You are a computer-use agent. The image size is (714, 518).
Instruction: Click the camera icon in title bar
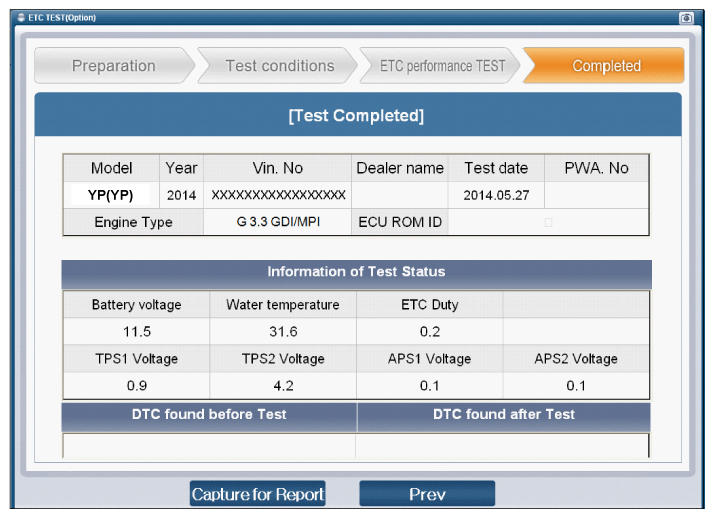click(686, 18)
